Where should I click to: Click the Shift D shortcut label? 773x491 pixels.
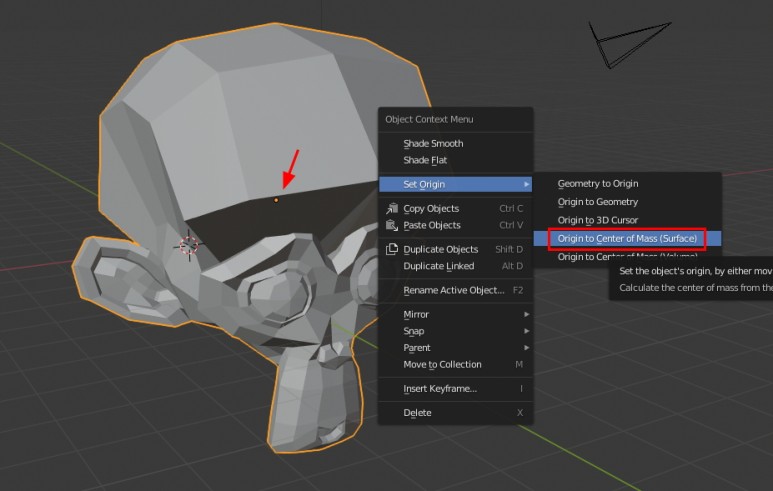[x=509, y=249]
